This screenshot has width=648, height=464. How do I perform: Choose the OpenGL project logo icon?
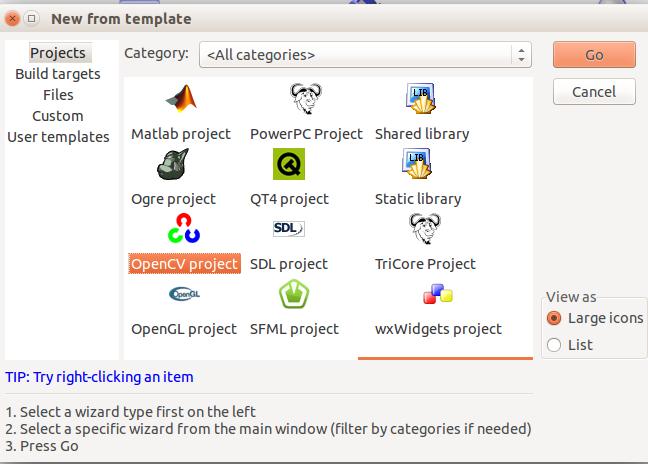[184, 294]
